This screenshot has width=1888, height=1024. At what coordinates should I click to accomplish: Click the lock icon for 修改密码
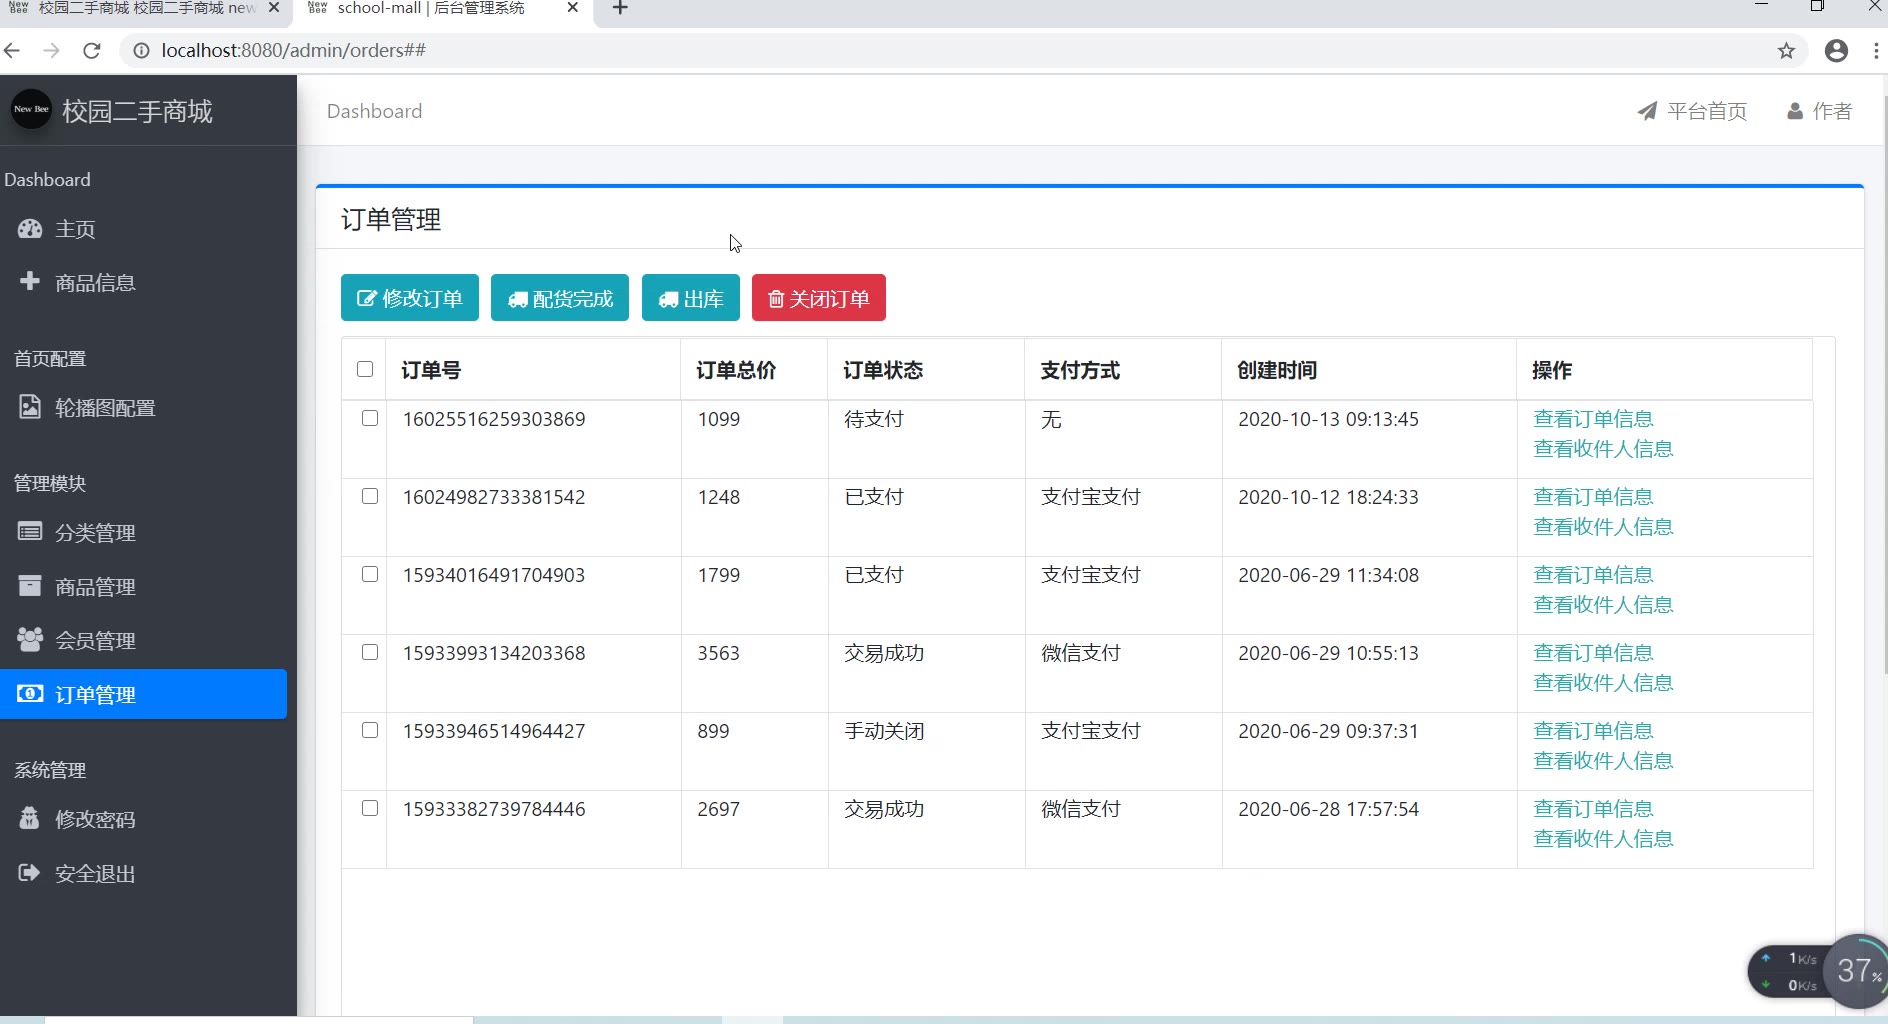click(30, 819)
